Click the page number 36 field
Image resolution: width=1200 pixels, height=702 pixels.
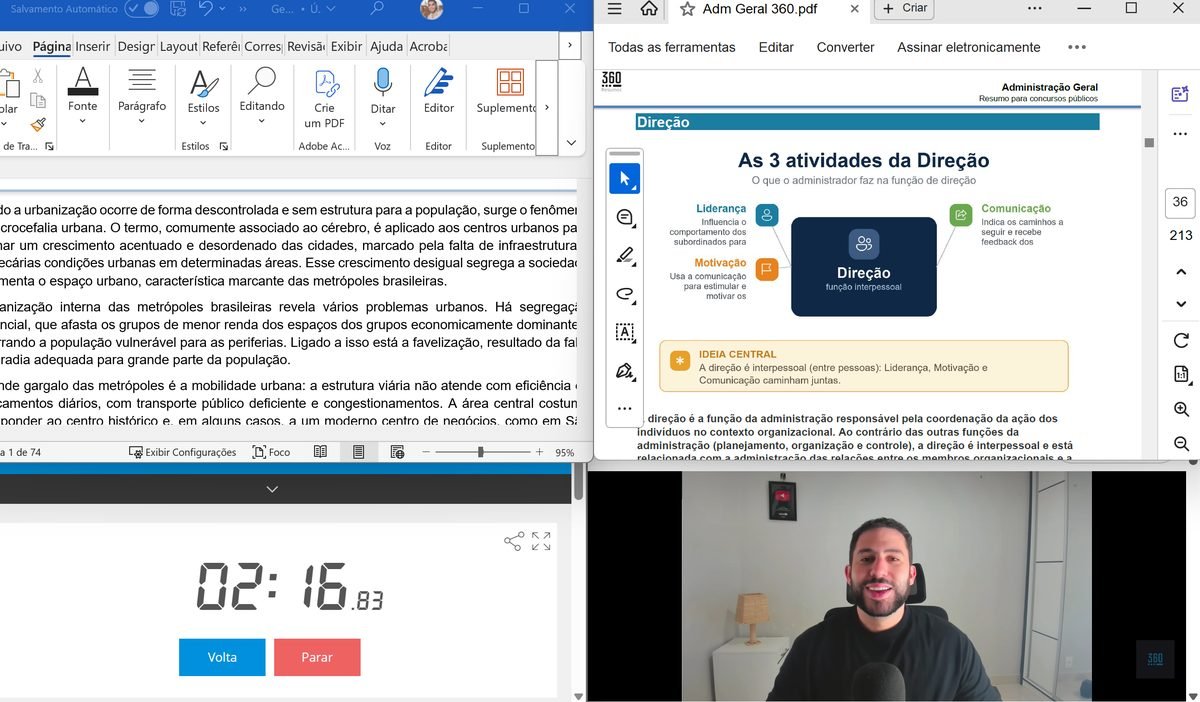(x=1180, y=202)
